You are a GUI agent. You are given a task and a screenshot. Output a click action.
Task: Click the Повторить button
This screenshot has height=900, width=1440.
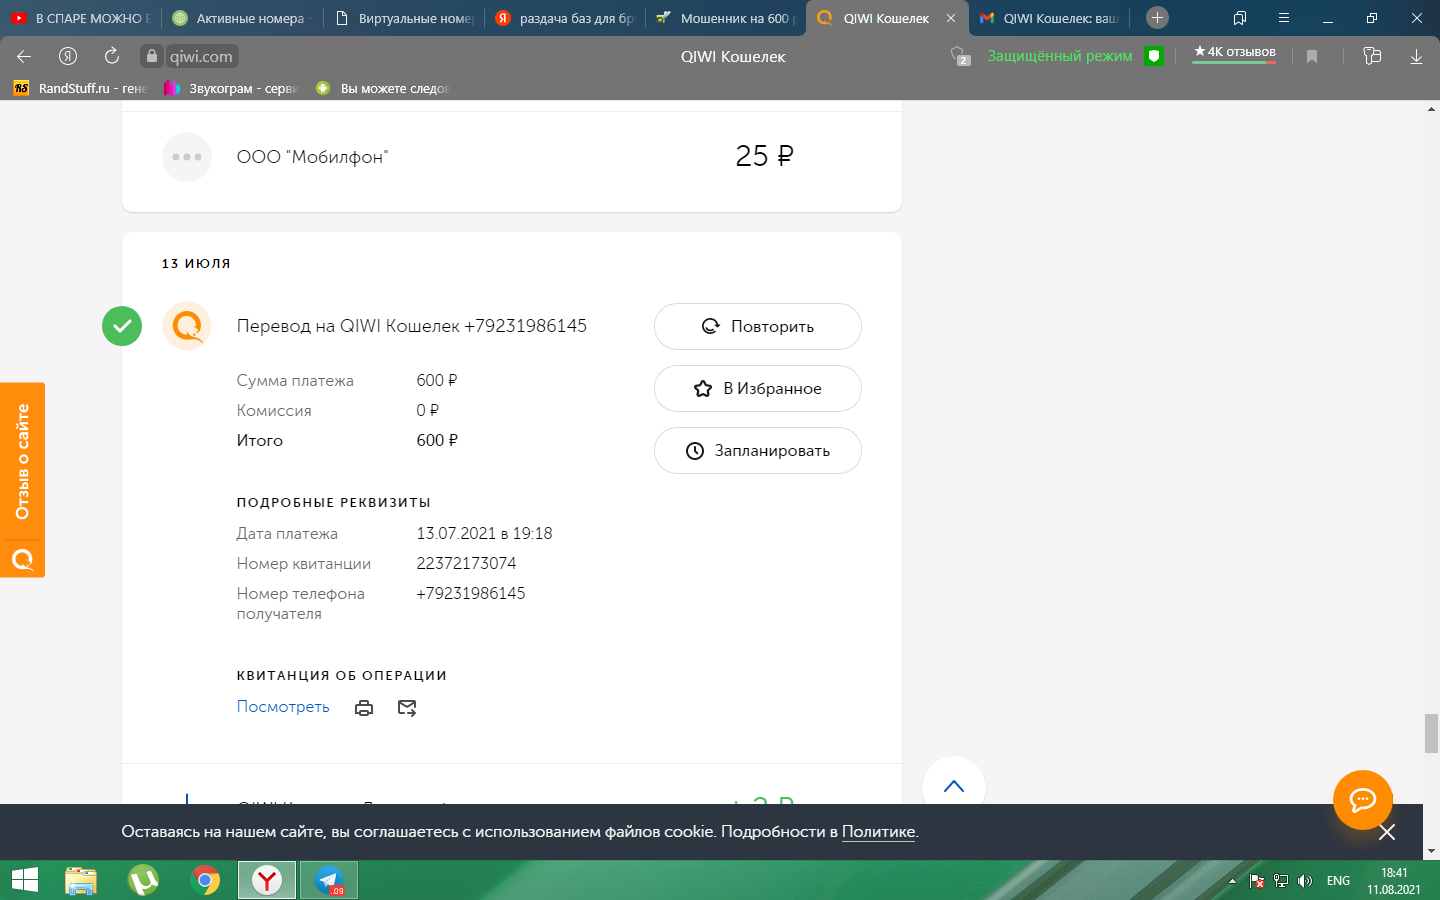coord(758,327)
